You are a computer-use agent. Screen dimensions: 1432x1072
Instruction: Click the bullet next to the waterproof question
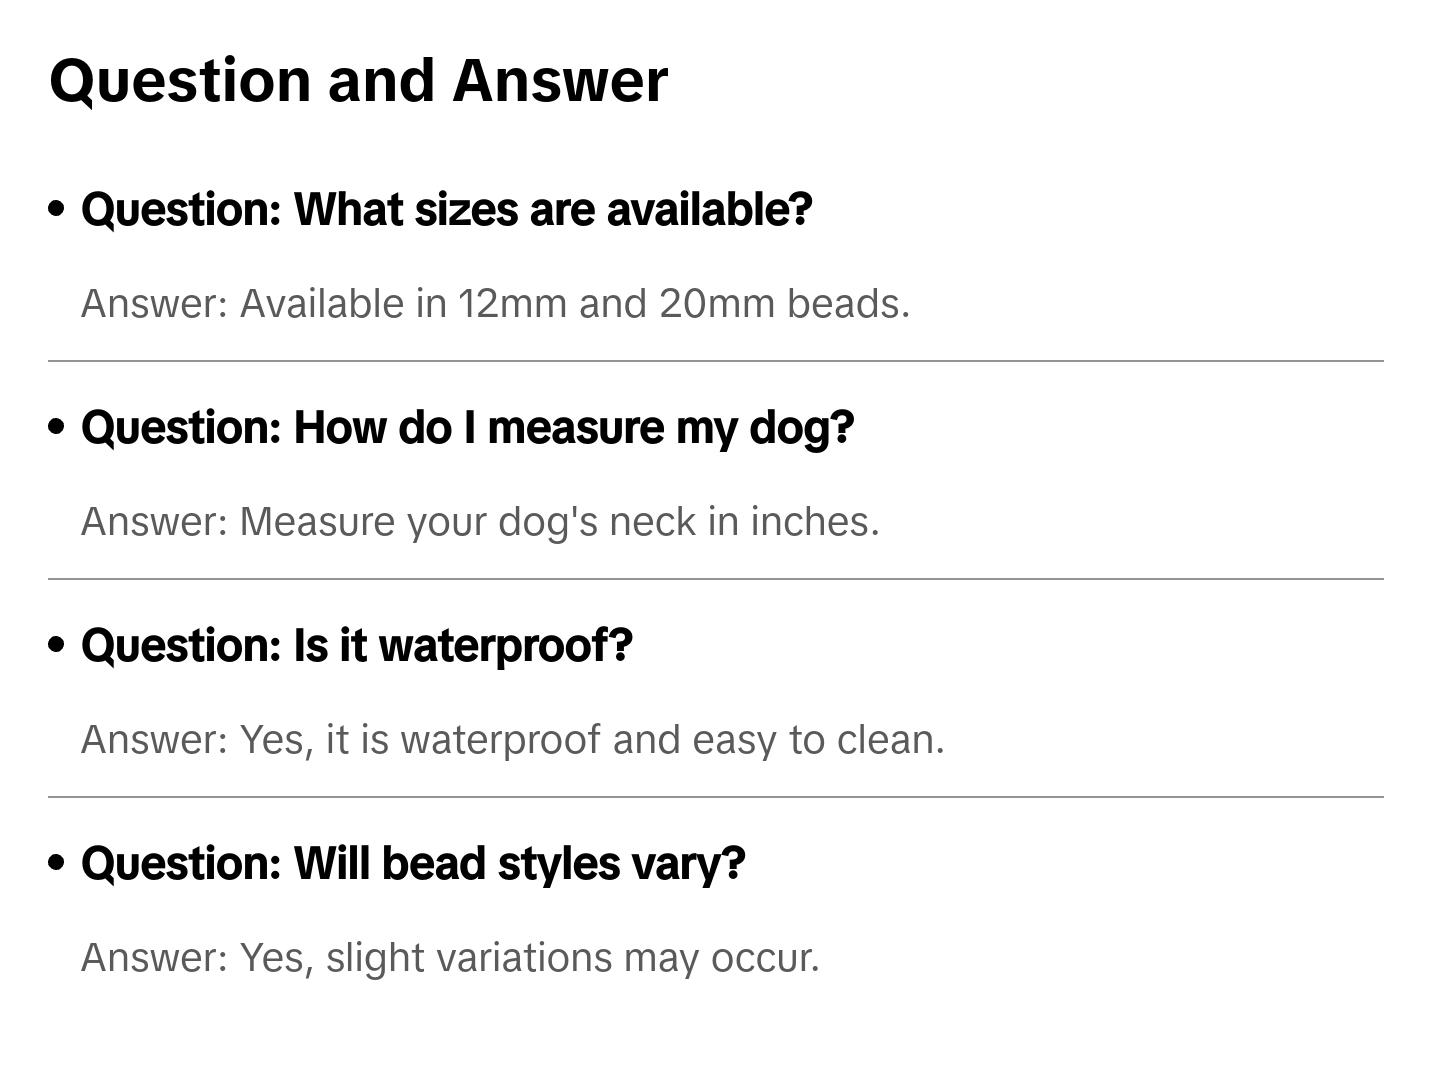point(57,645)
